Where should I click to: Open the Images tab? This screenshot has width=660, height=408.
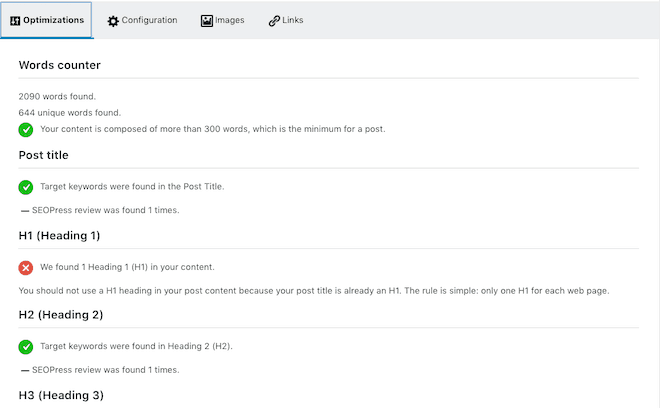(x=223, y=20)
